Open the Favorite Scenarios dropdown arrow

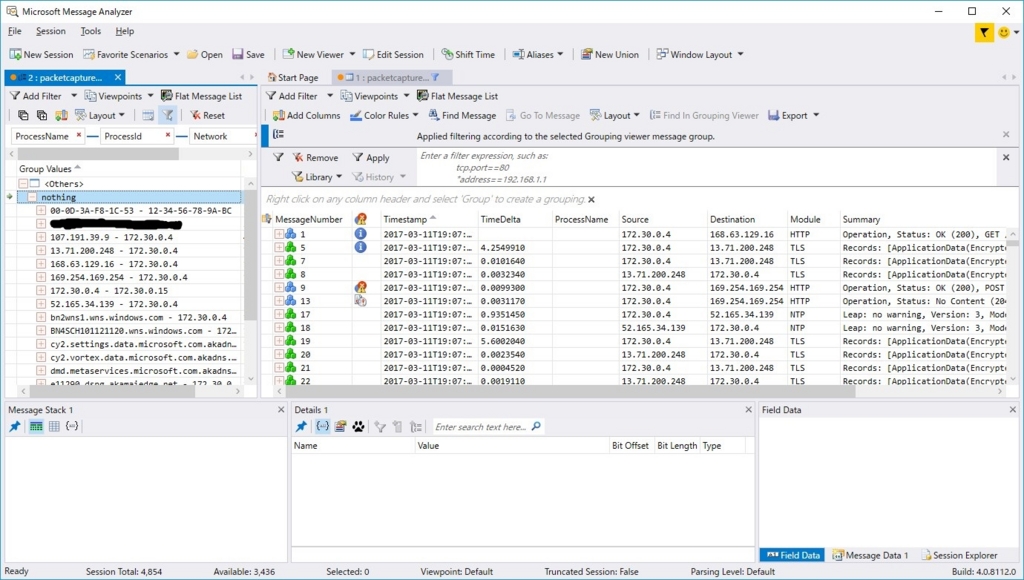click(x=176, y=54)
